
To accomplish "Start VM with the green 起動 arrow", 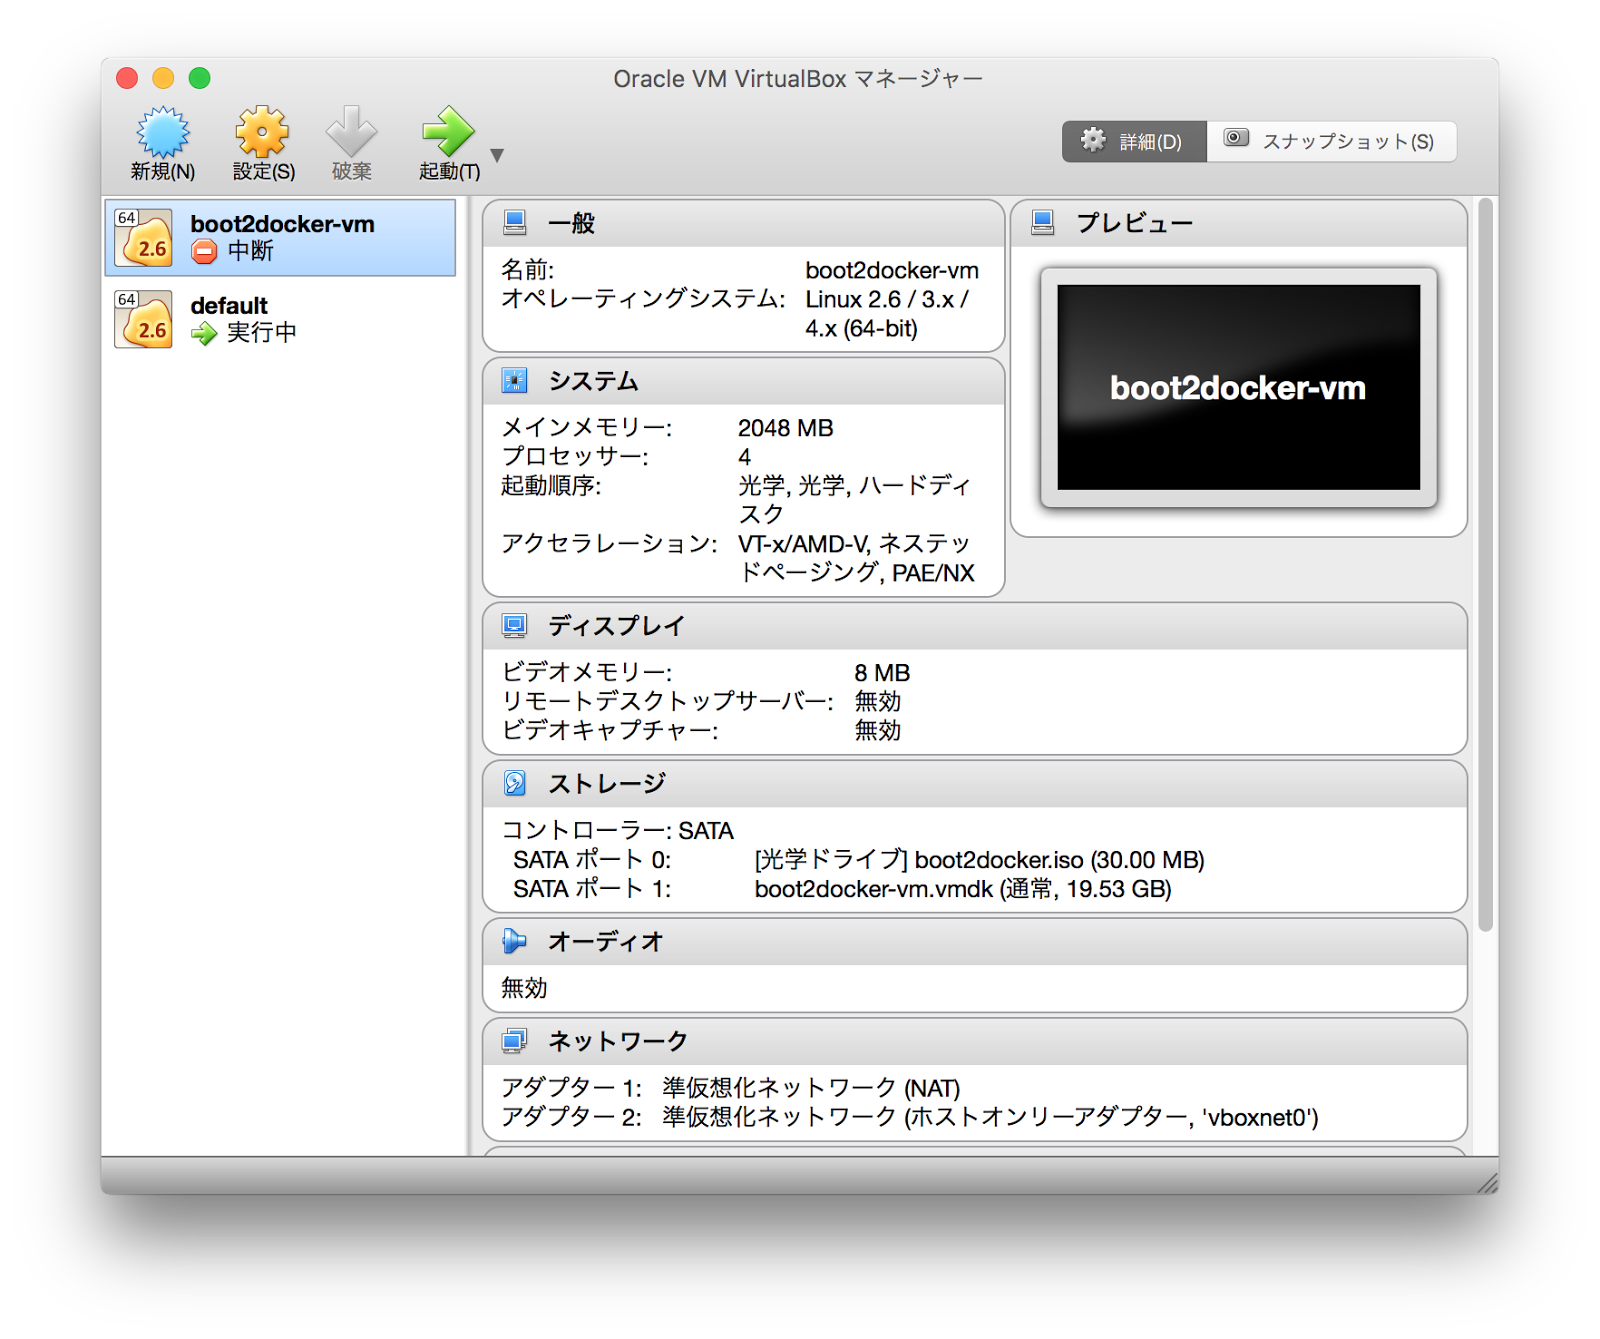I will coord(447,132).
